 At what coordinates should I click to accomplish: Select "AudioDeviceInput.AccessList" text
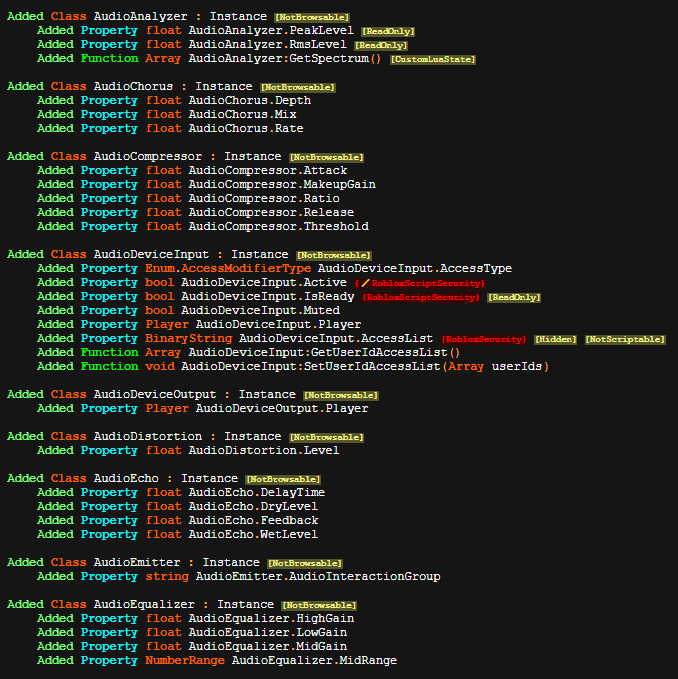[x=336, y=338]
